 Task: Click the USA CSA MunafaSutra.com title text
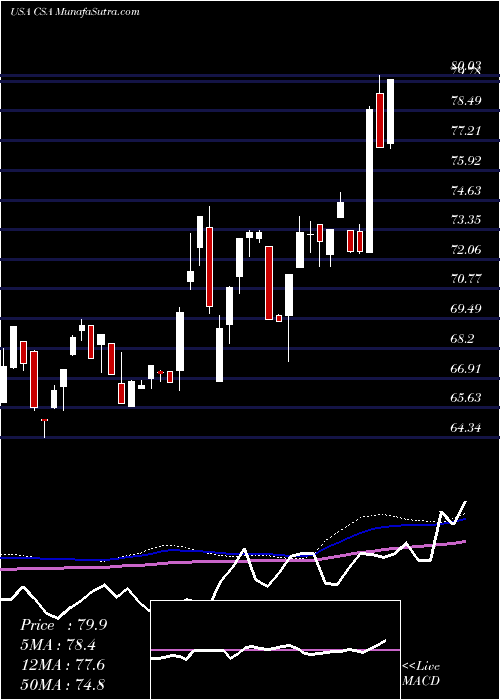(x=75, y=12)
